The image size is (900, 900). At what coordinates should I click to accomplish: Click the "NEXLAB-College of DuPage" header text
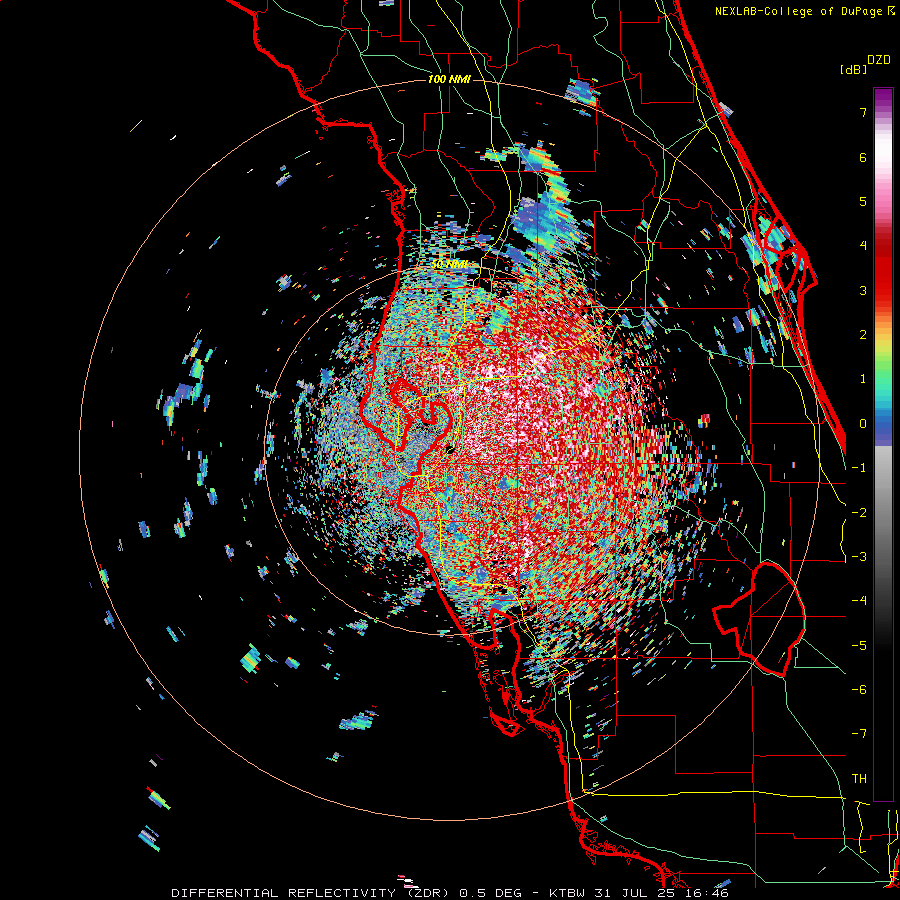[799, 11]
